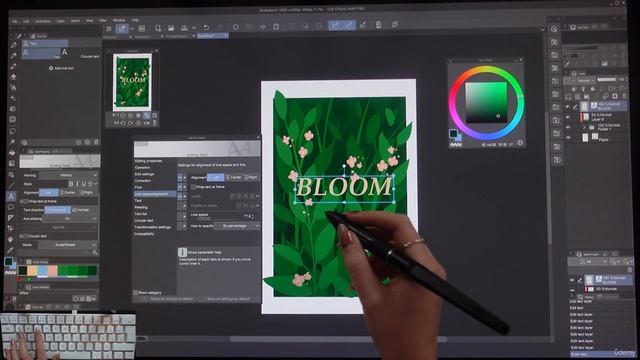
Task: Click Reset all settings to default button
Action: point(172,299)
